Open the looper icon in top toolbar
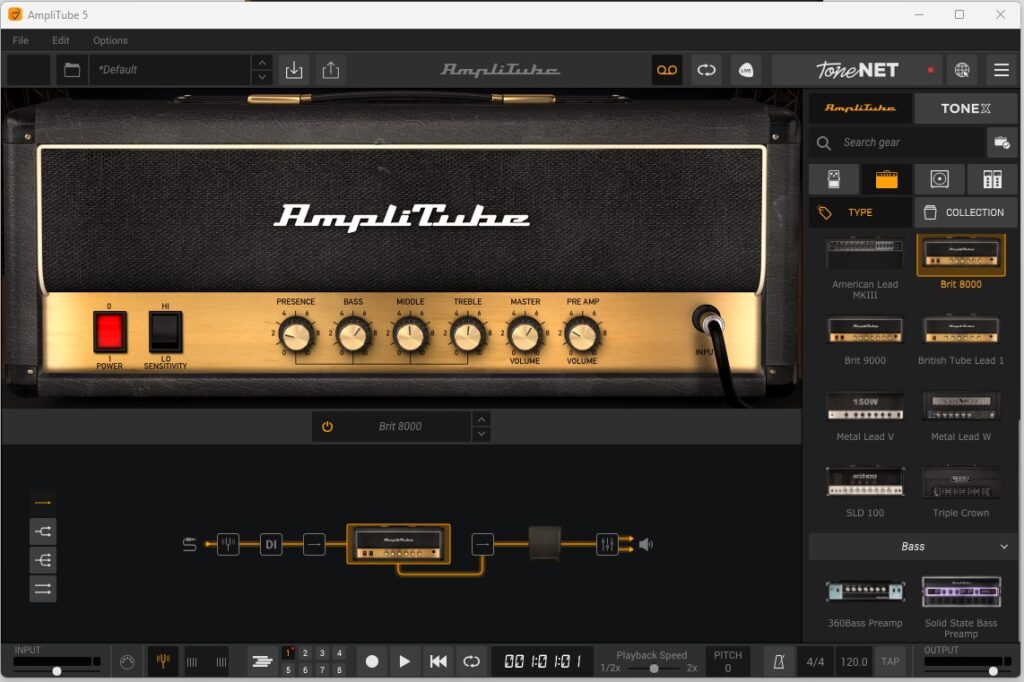This screenshot has height=682, width=1024. click(x=707, y=70)
